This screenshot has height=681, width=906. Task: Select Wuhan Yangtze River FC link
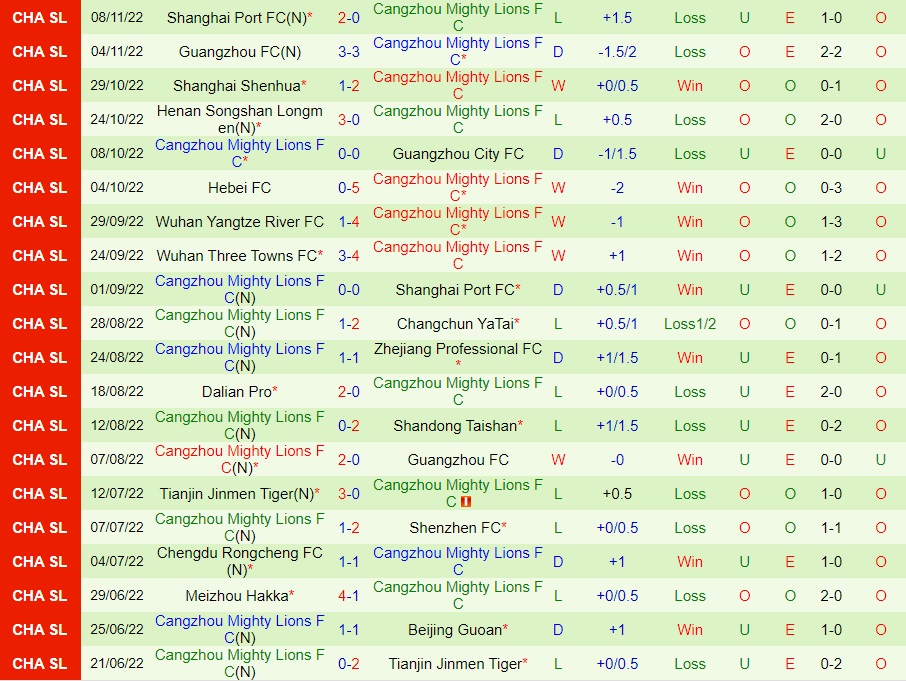tap(239, 222)
